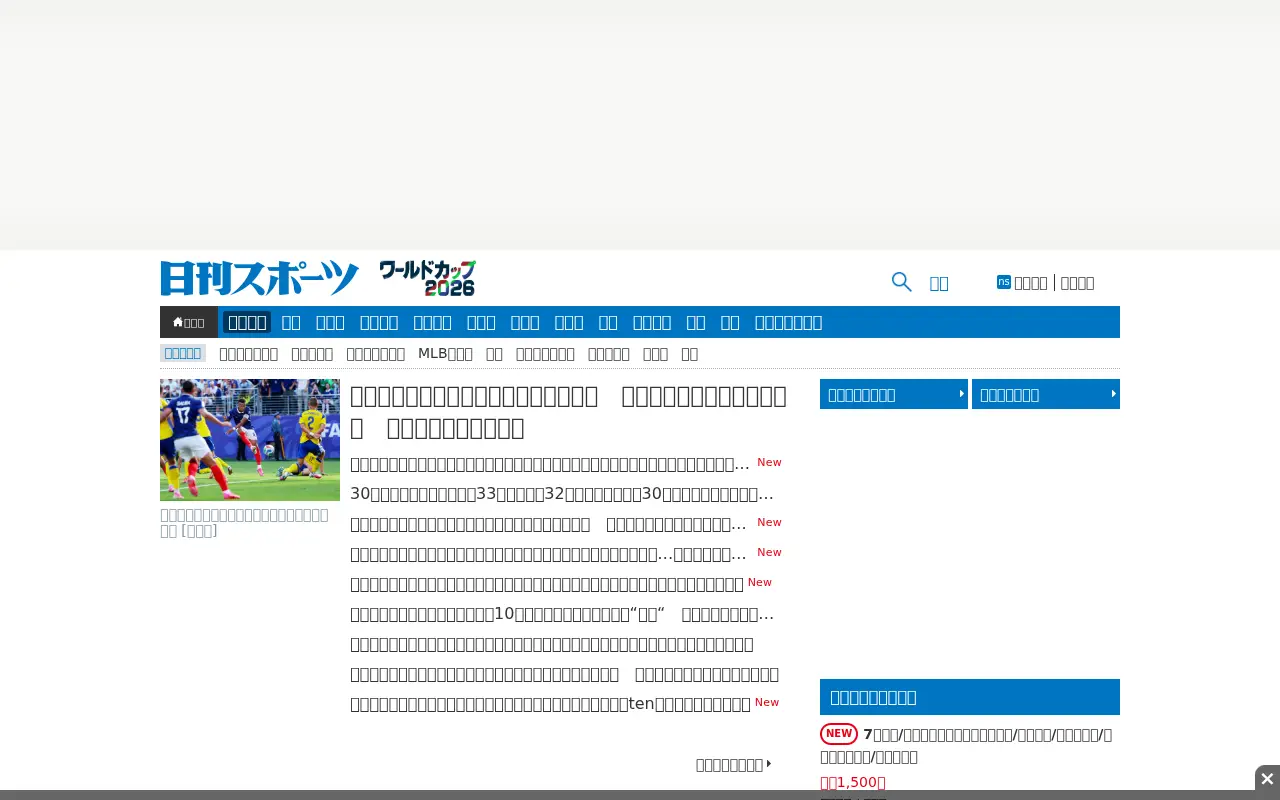Screen dimensions: 1280x800
Task: Click the blue "ns" badge icon
Action: pyautogui.click(x=1004, y=282)
